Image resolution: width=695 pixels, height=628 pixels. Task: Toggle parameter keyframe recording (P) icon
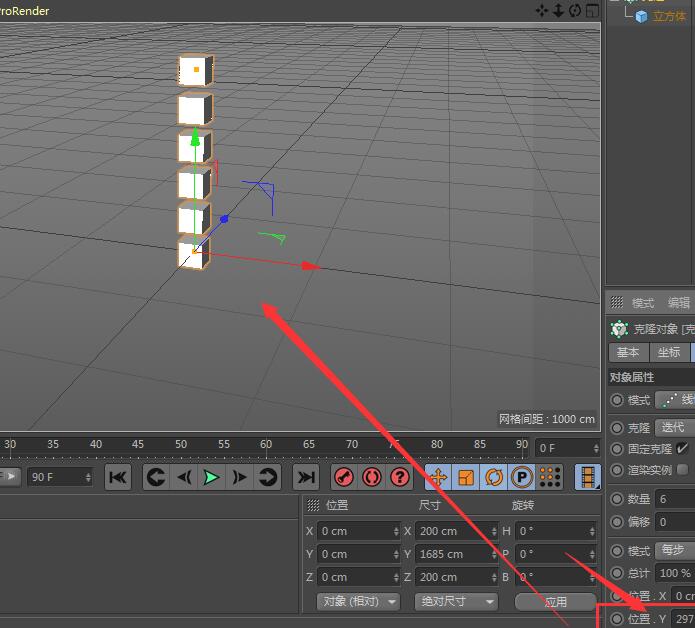pos(521,478)
